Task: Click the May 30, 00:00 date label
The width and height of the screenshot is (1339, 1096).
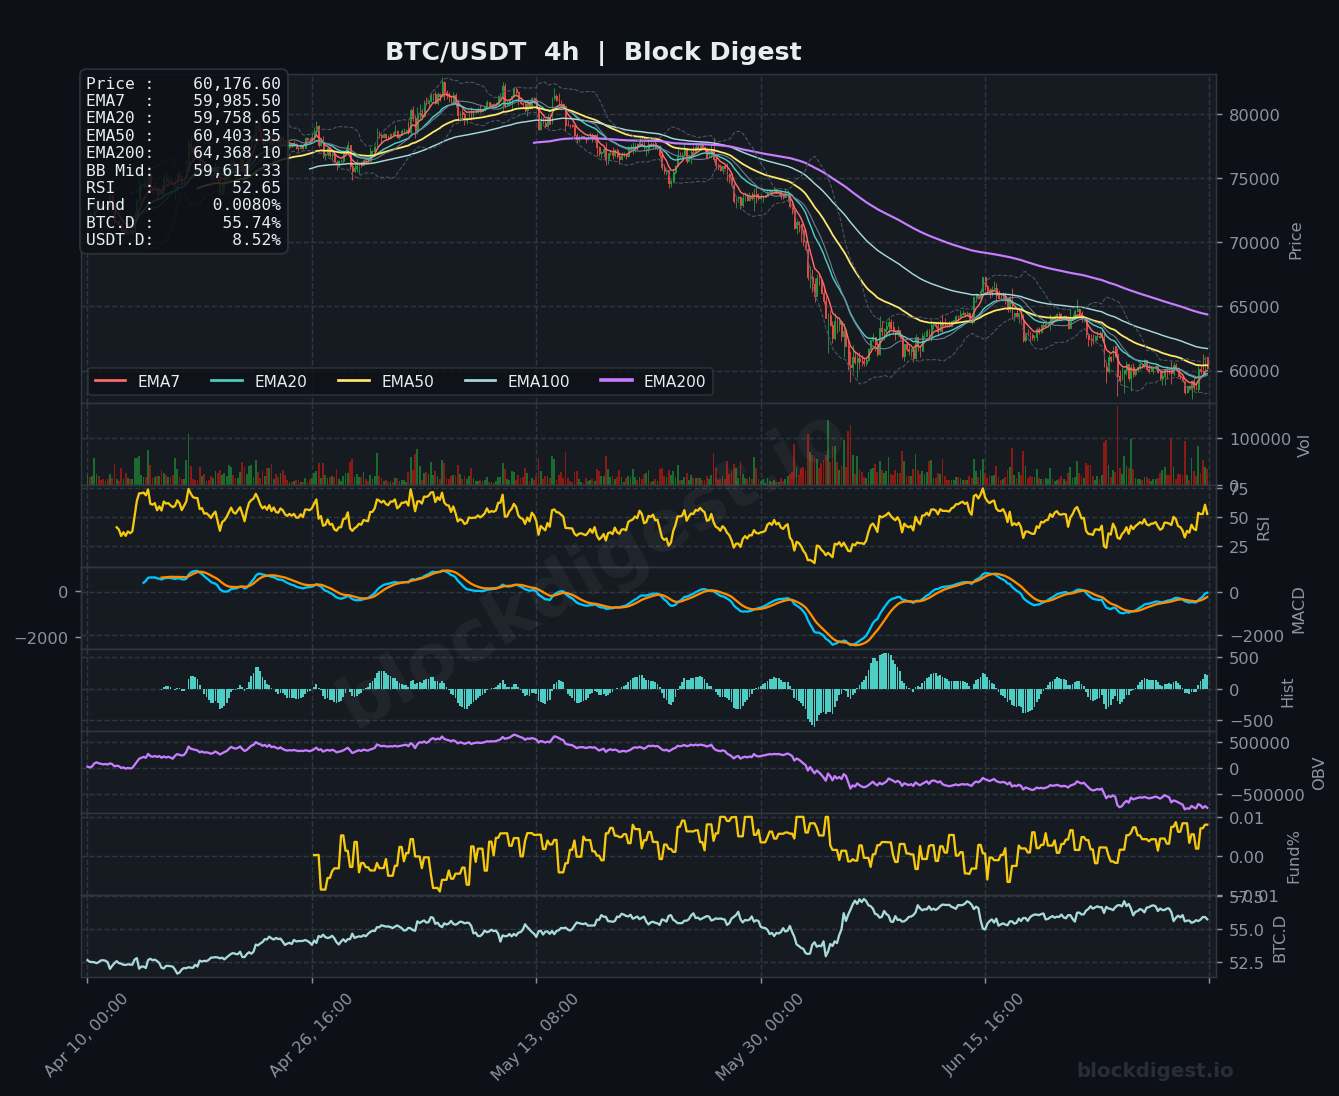Action: pos(760,1034)
